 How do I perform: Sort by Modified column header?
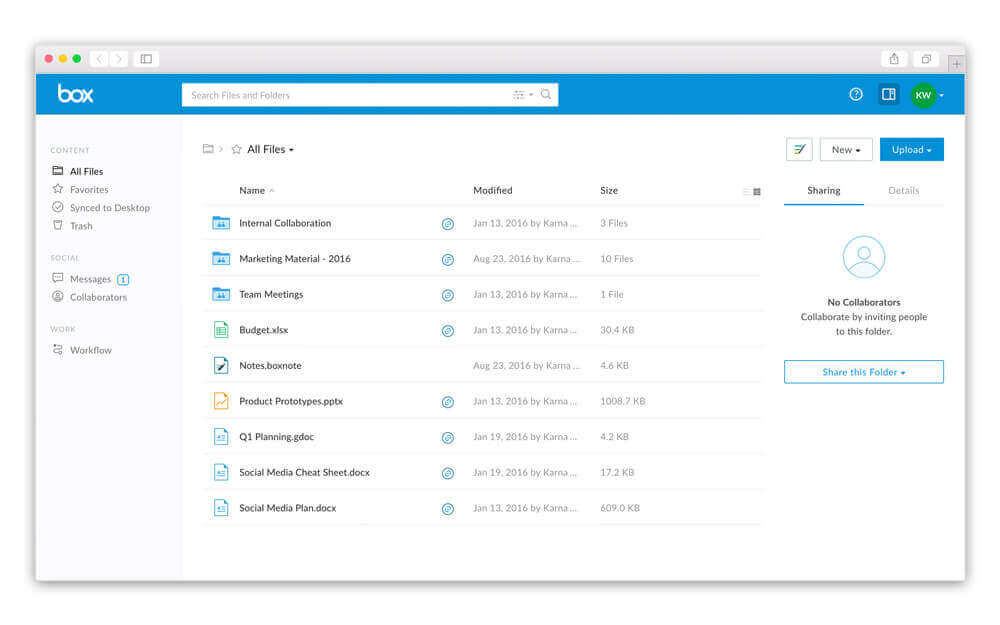(x=492, y=190)
